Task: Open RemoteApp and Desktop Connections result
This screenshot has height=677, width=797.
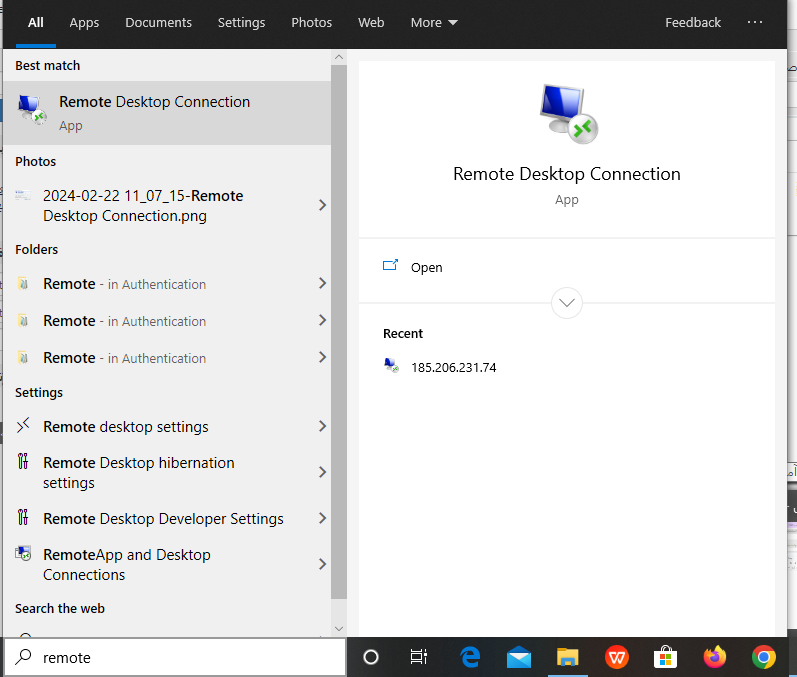Action: click(167, 564)
